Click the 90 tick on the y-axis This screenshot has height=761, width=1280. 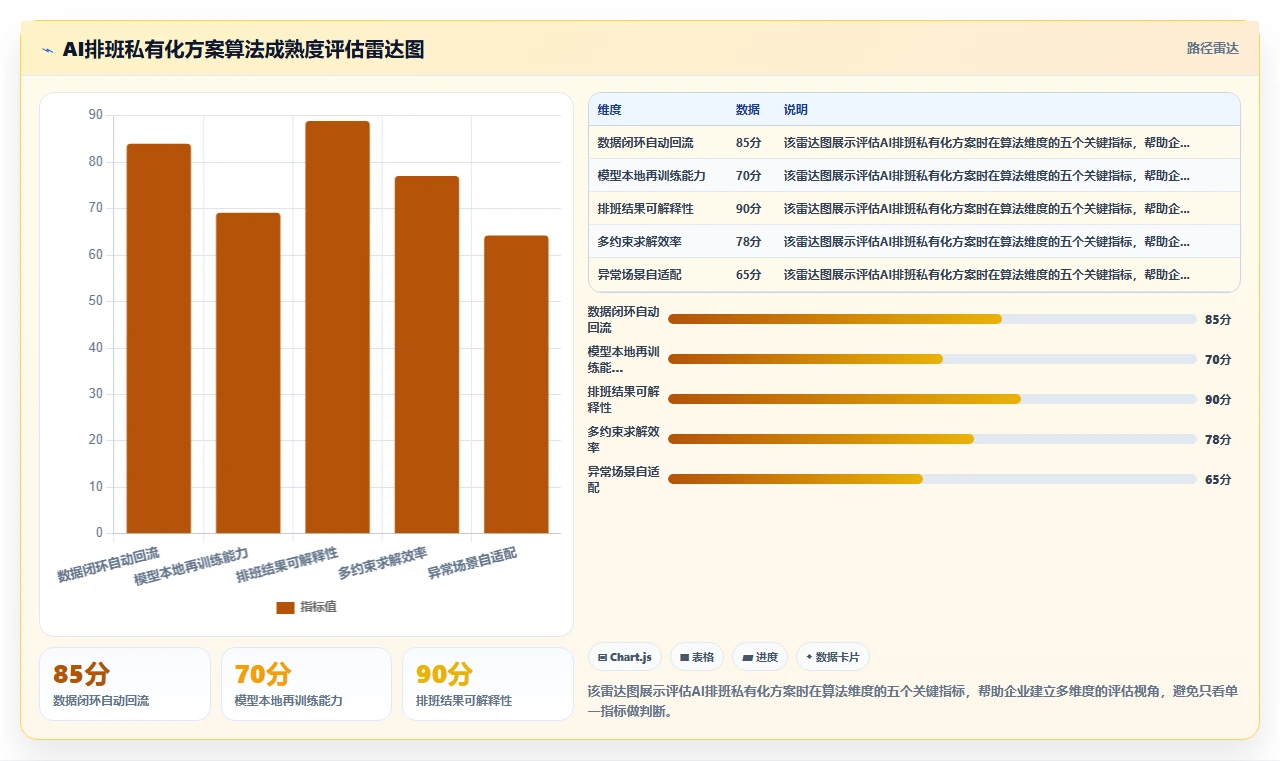[96, 115]
